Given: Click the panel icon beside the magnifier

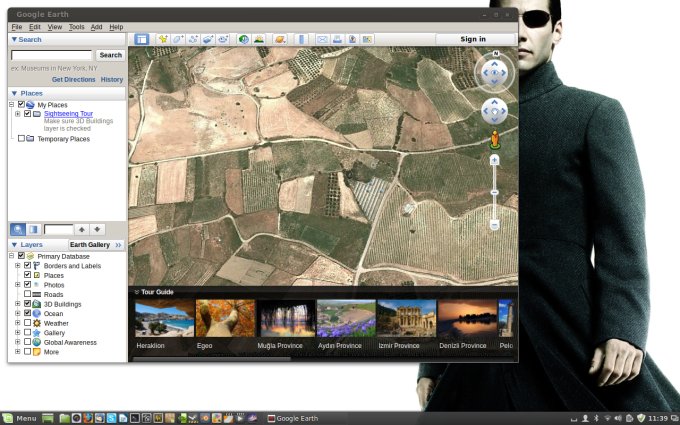Looking at the screenshot, I should 33,229.
